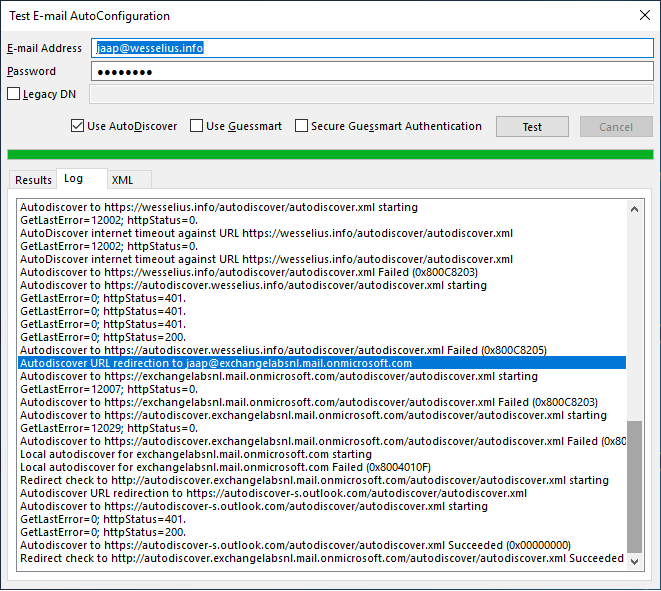Uncheck the Use AutoDiscover checkbox
661x591 pixels.
78,127
